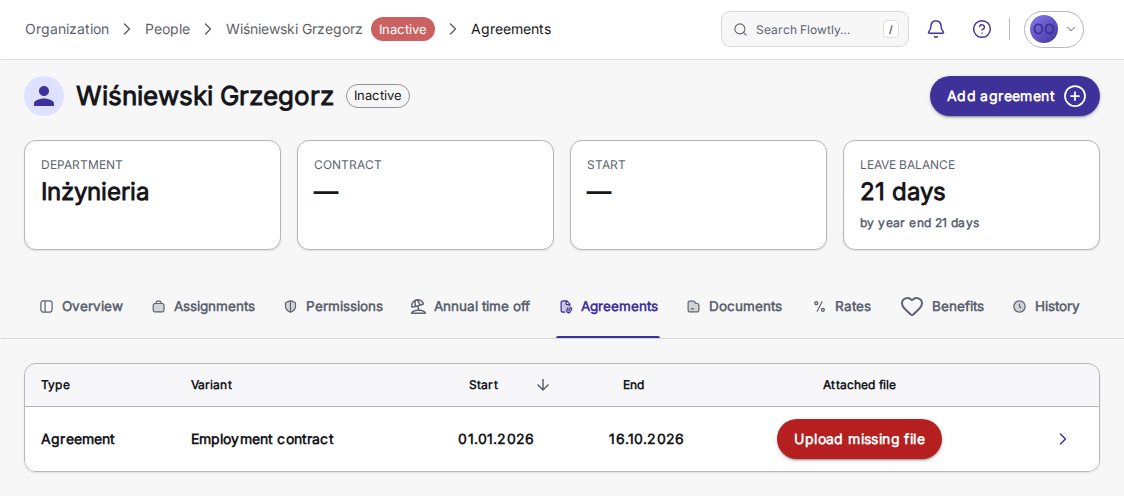The width and height of the screenshot is (1124, 496).
Task: Switch to the Permissions tab
Action: click(x=334, y=307)
